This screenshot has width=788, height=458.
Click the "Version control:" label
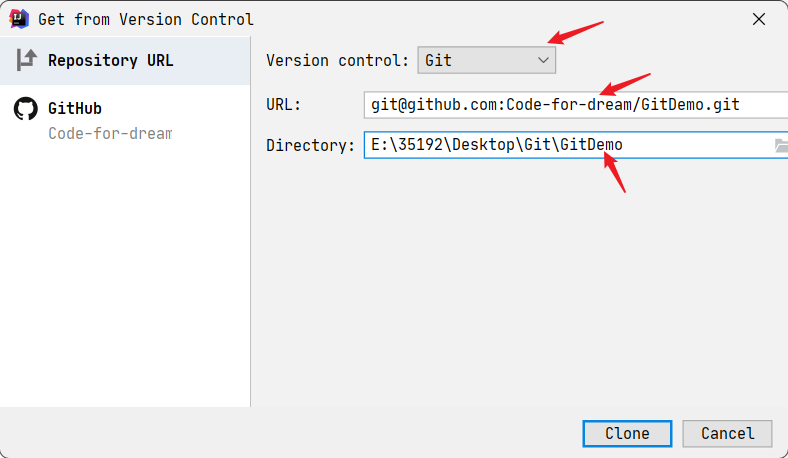coord(337,60)
